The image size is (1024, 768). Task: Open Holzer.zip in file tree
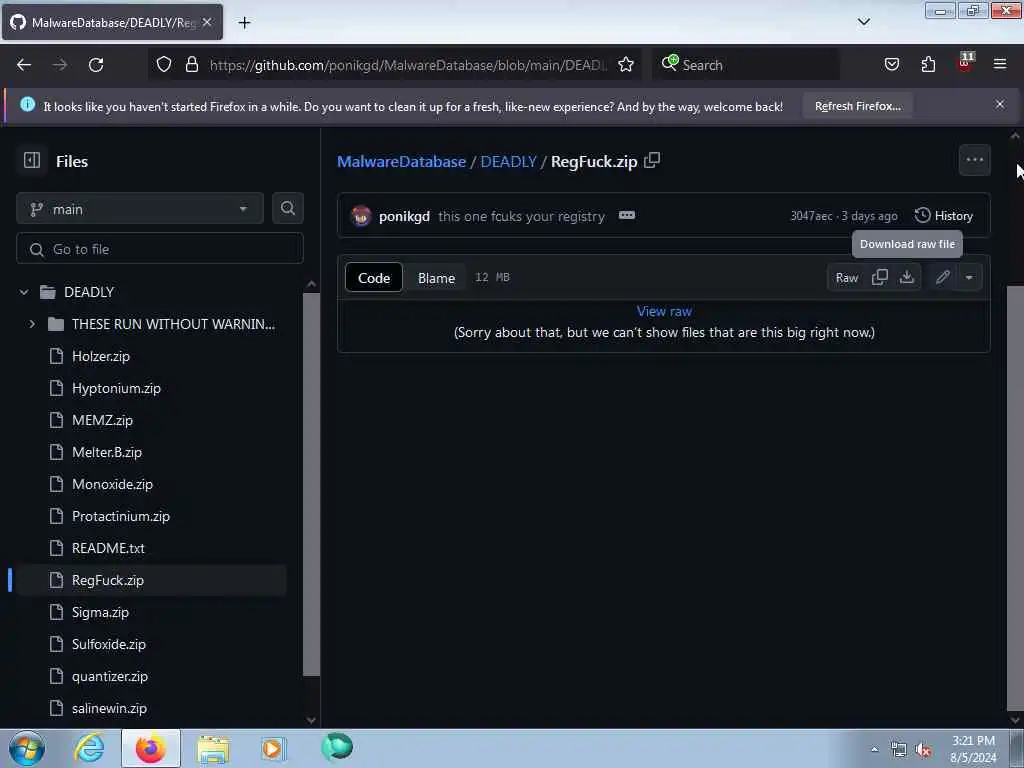101,356
